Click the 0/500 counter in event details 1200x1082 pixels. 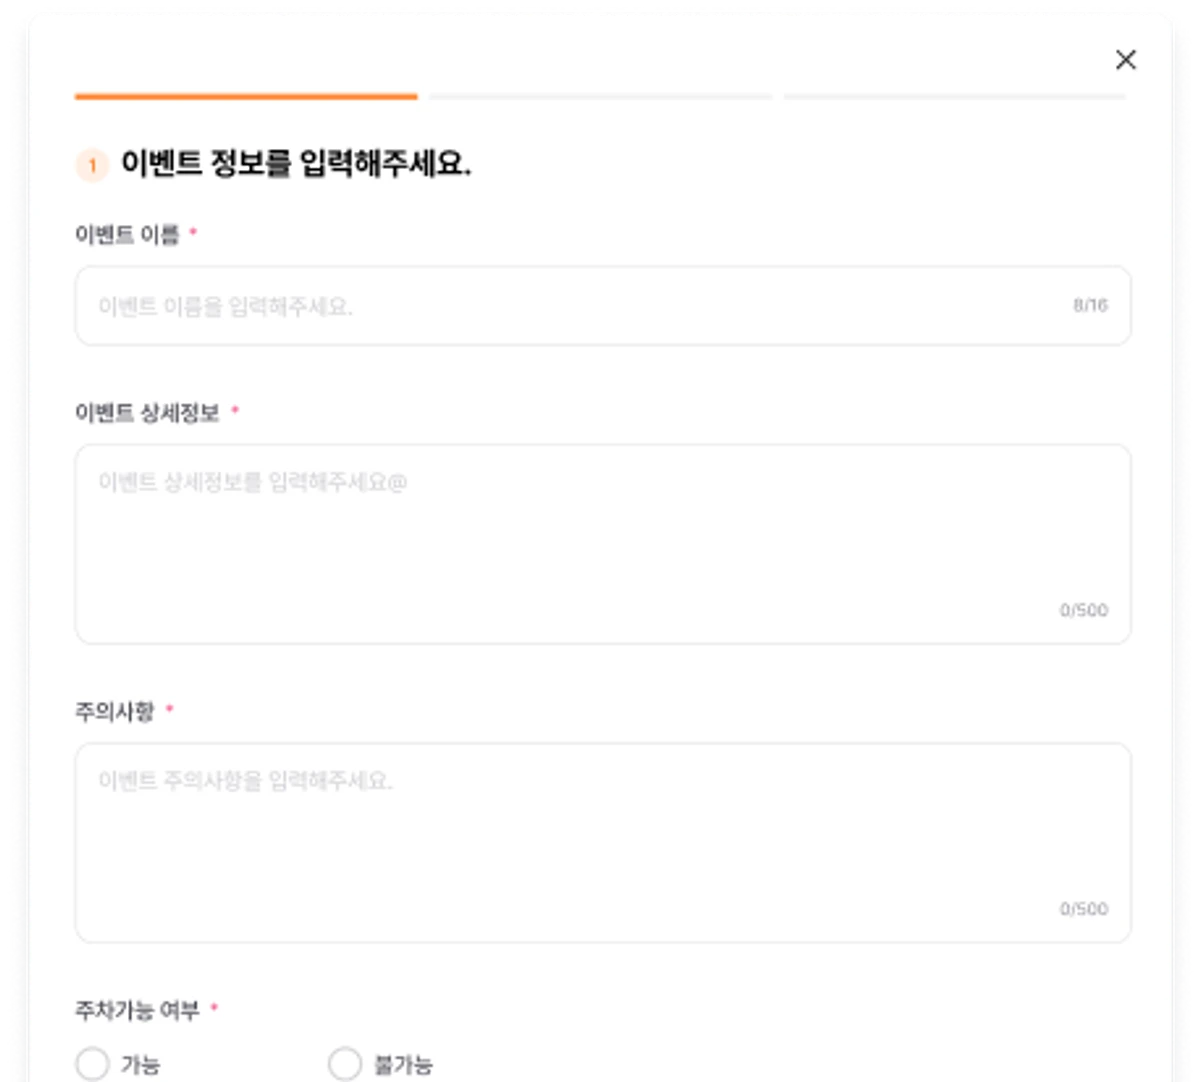pyautogui.click(x=1084, y=610)
